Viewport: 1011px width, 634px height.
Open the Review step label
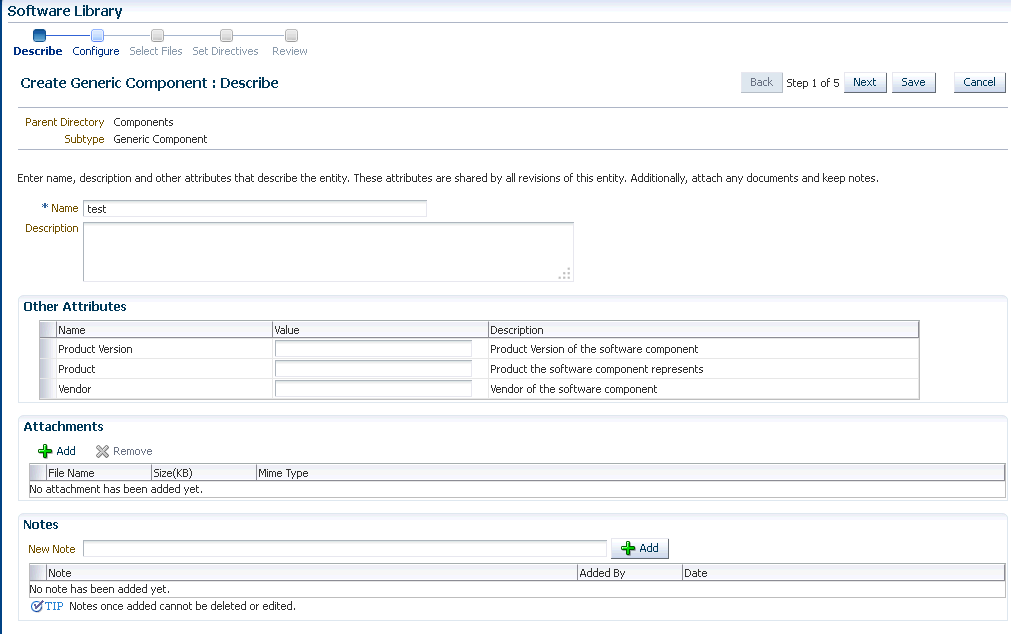click(290, 51)
